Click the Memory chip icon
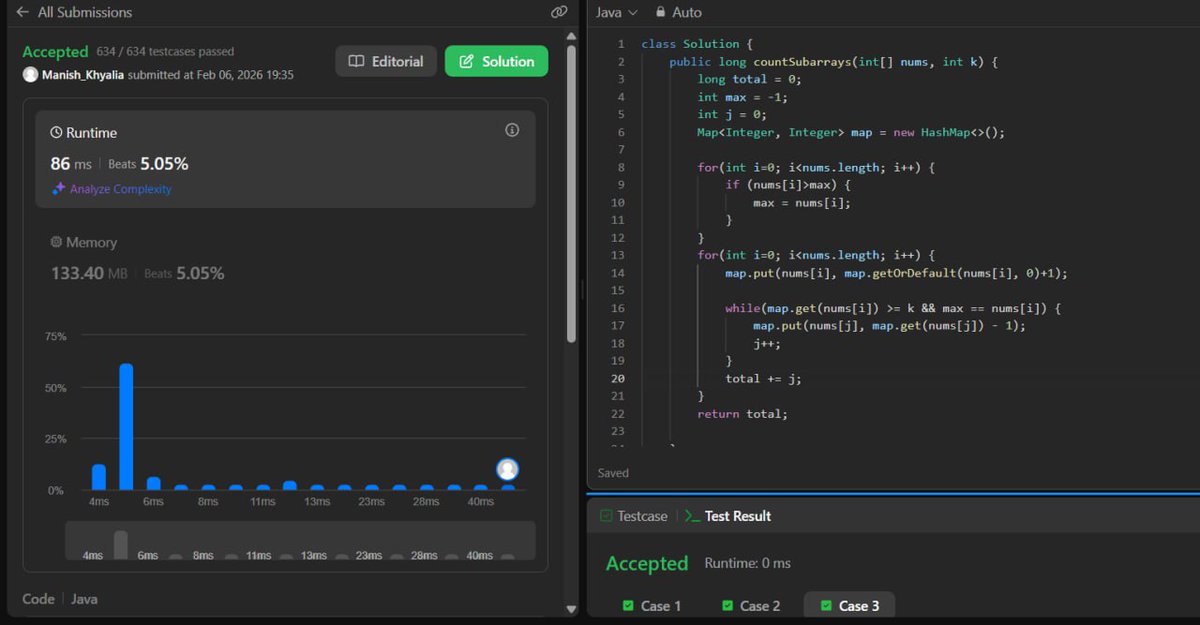Viewport: 1200px width, 625px height. 57,242
